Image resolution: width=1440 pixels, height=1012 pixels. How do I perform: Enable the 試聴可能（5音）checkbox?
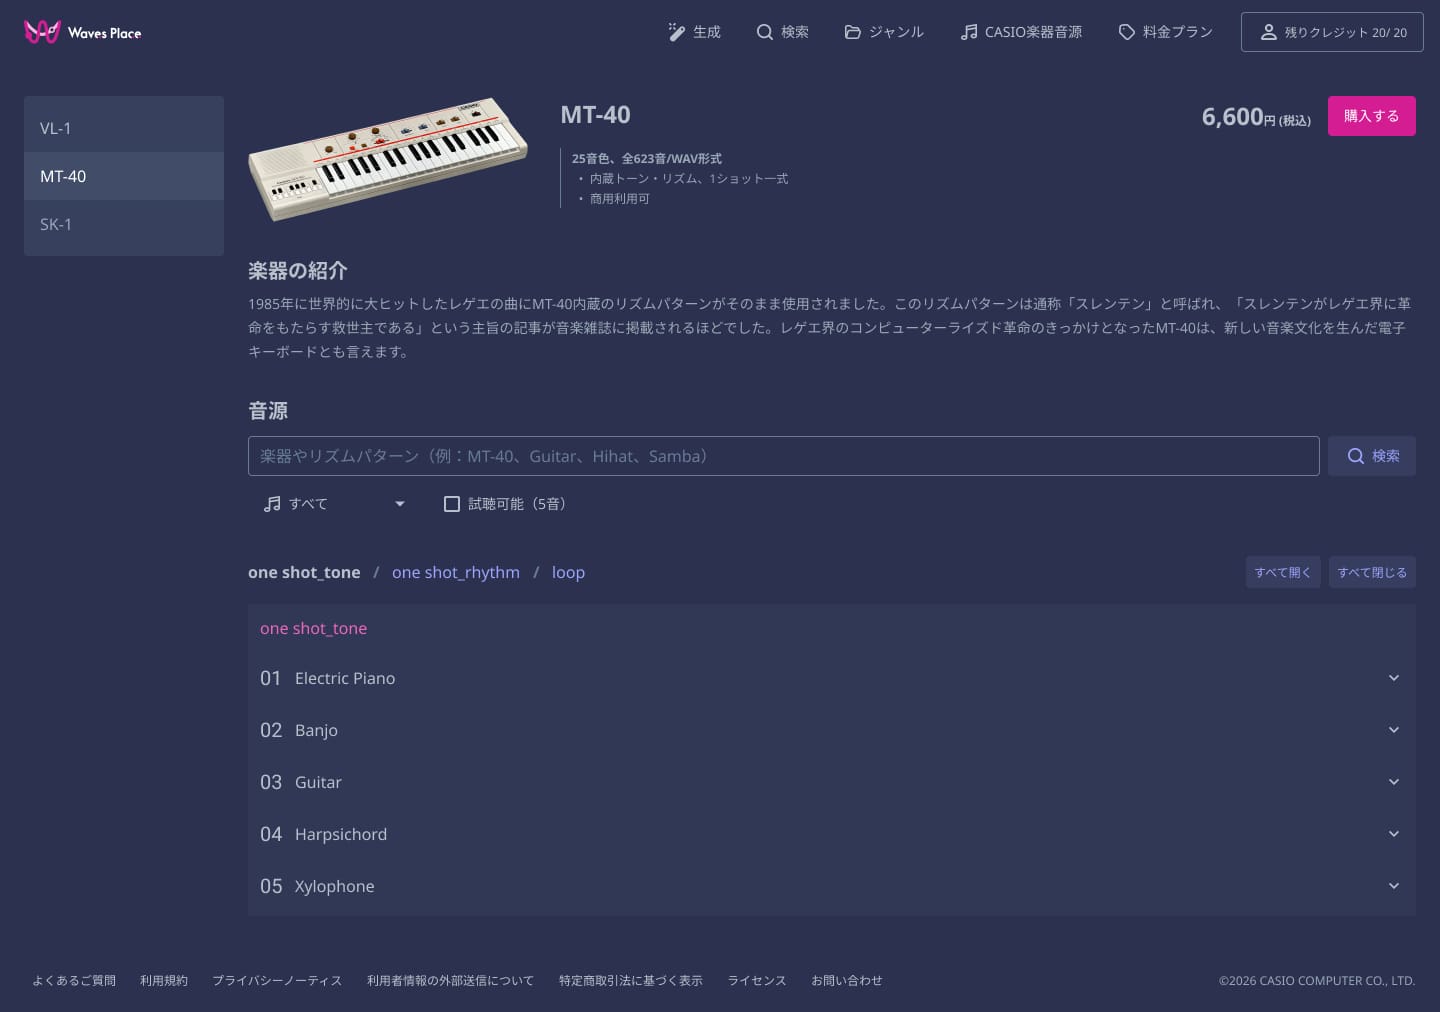pyautogui.click(x=452, y=504)
